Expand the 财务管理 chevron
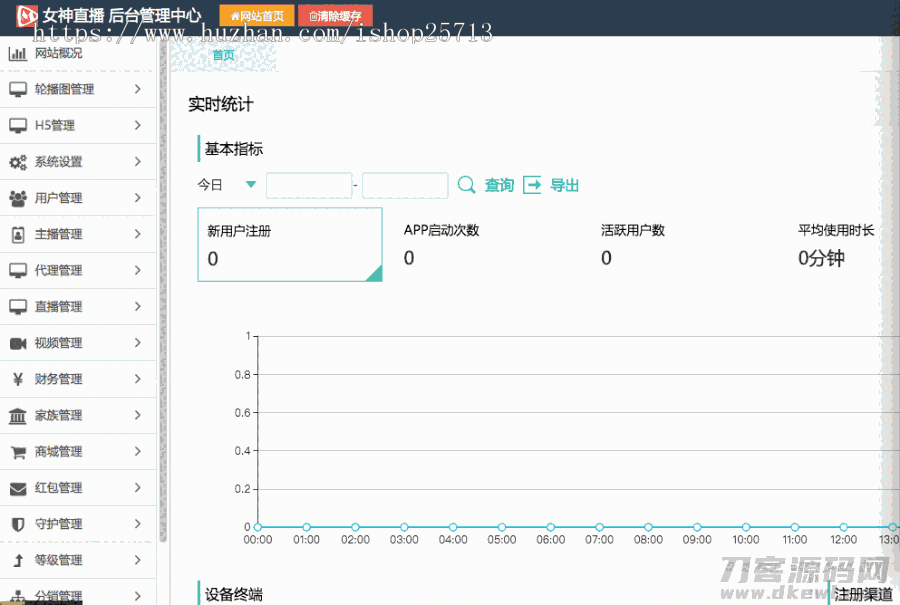 (x=138, y=379)
